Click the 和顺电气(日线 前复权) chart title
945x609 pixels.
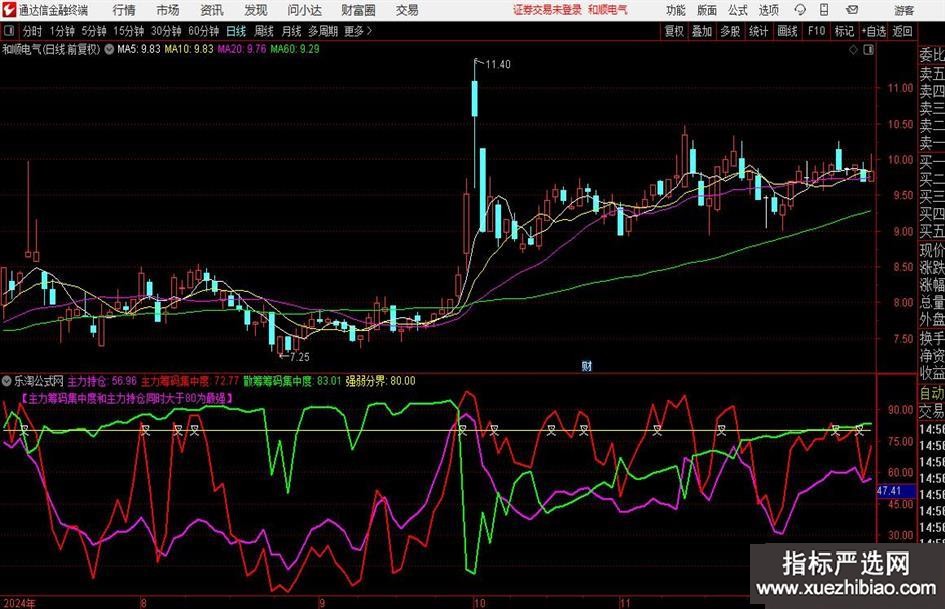pos(51,49)
